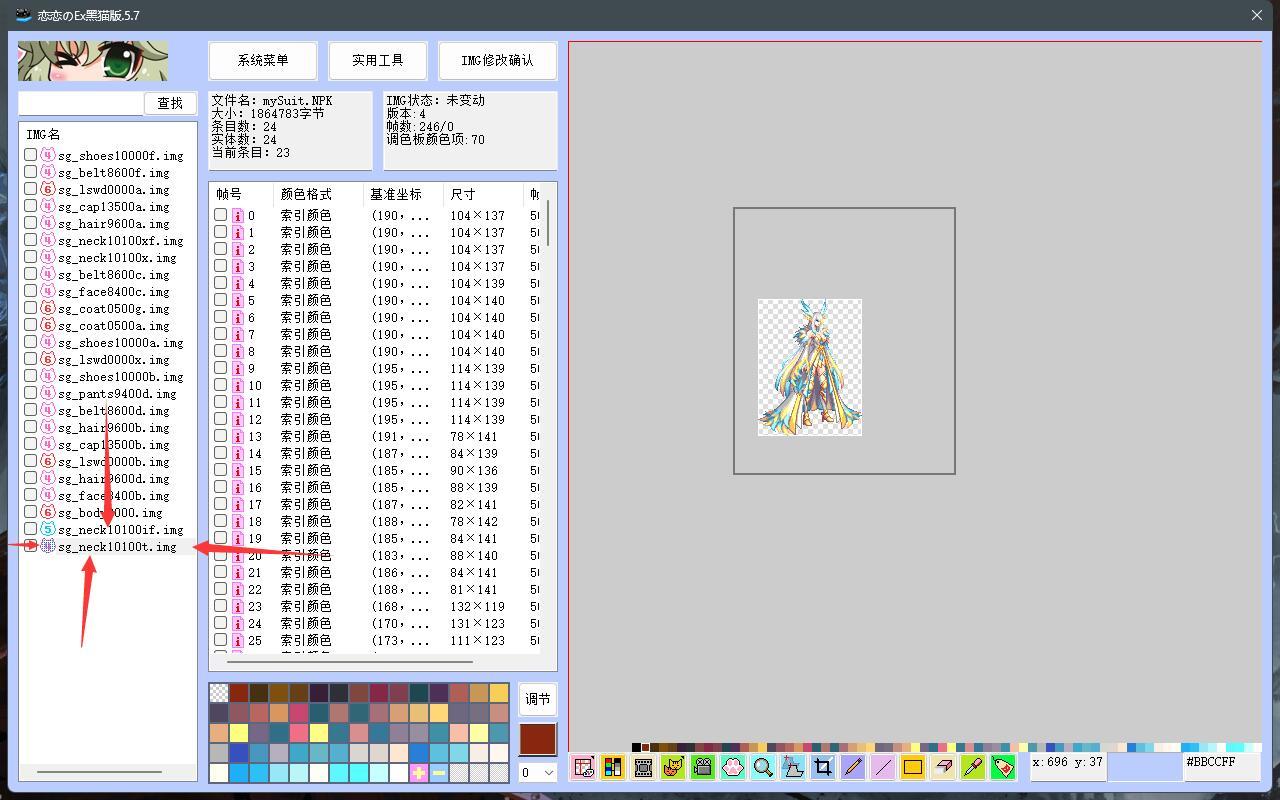1280x800 pixels.
Task: Tick checkbox for frame 17
Action: pos(220,504)
